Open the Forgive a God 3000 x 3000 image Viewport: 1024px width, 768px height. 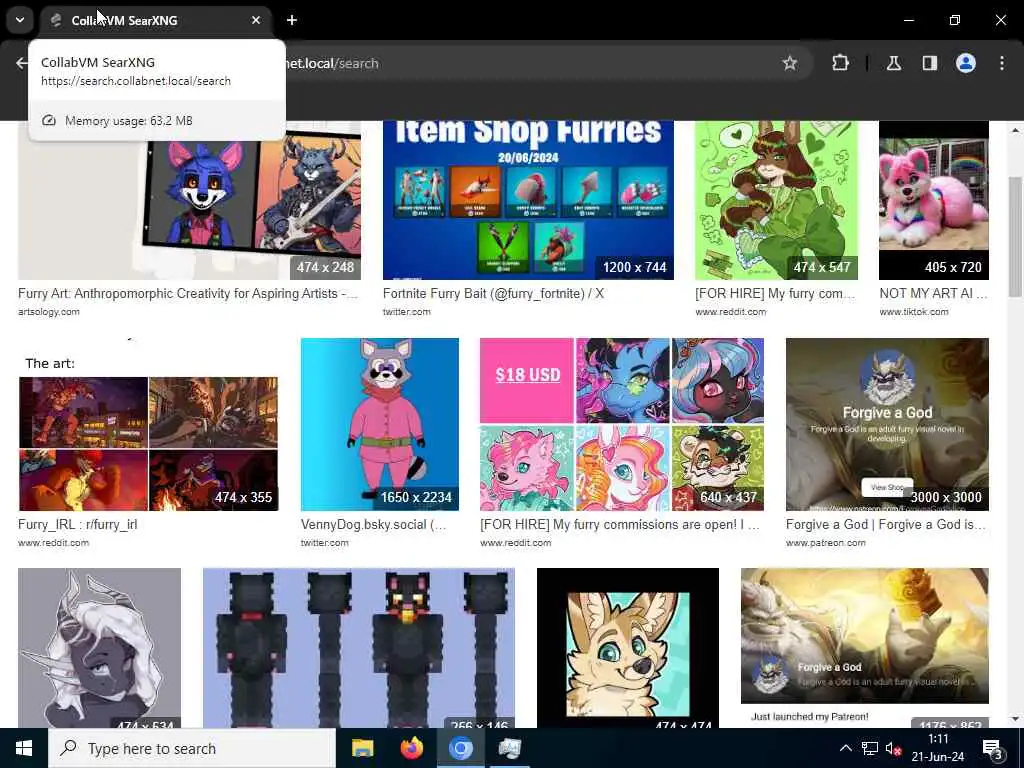point(888,424)
